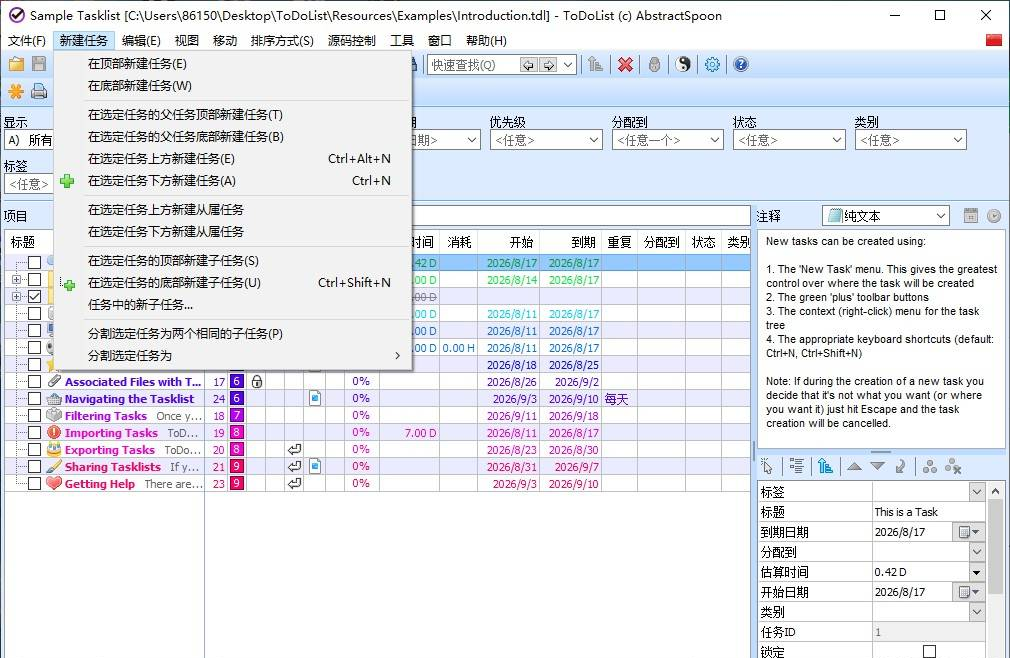Click the clock icon in the comments header
Viewport: 1010px width, 658px height.
[x=994, y=216]
